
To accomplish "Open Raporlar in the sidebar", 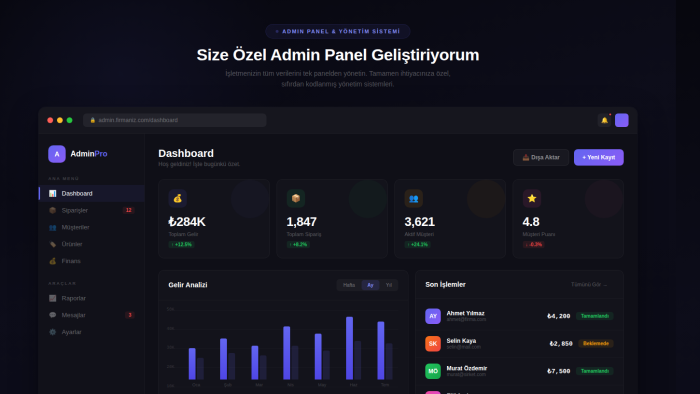I will tap(92, 298).
